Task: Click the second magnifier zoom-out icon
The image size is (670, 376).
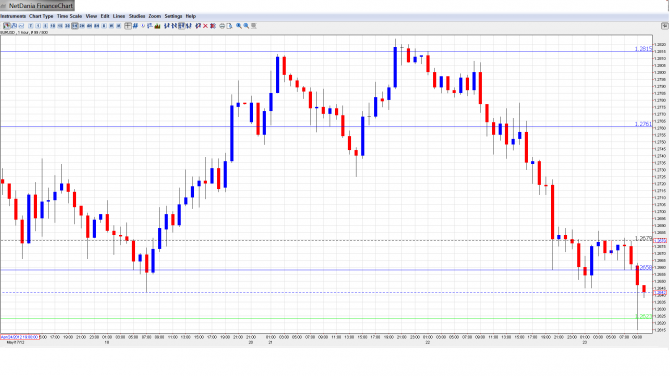Action: click(246, 26)
